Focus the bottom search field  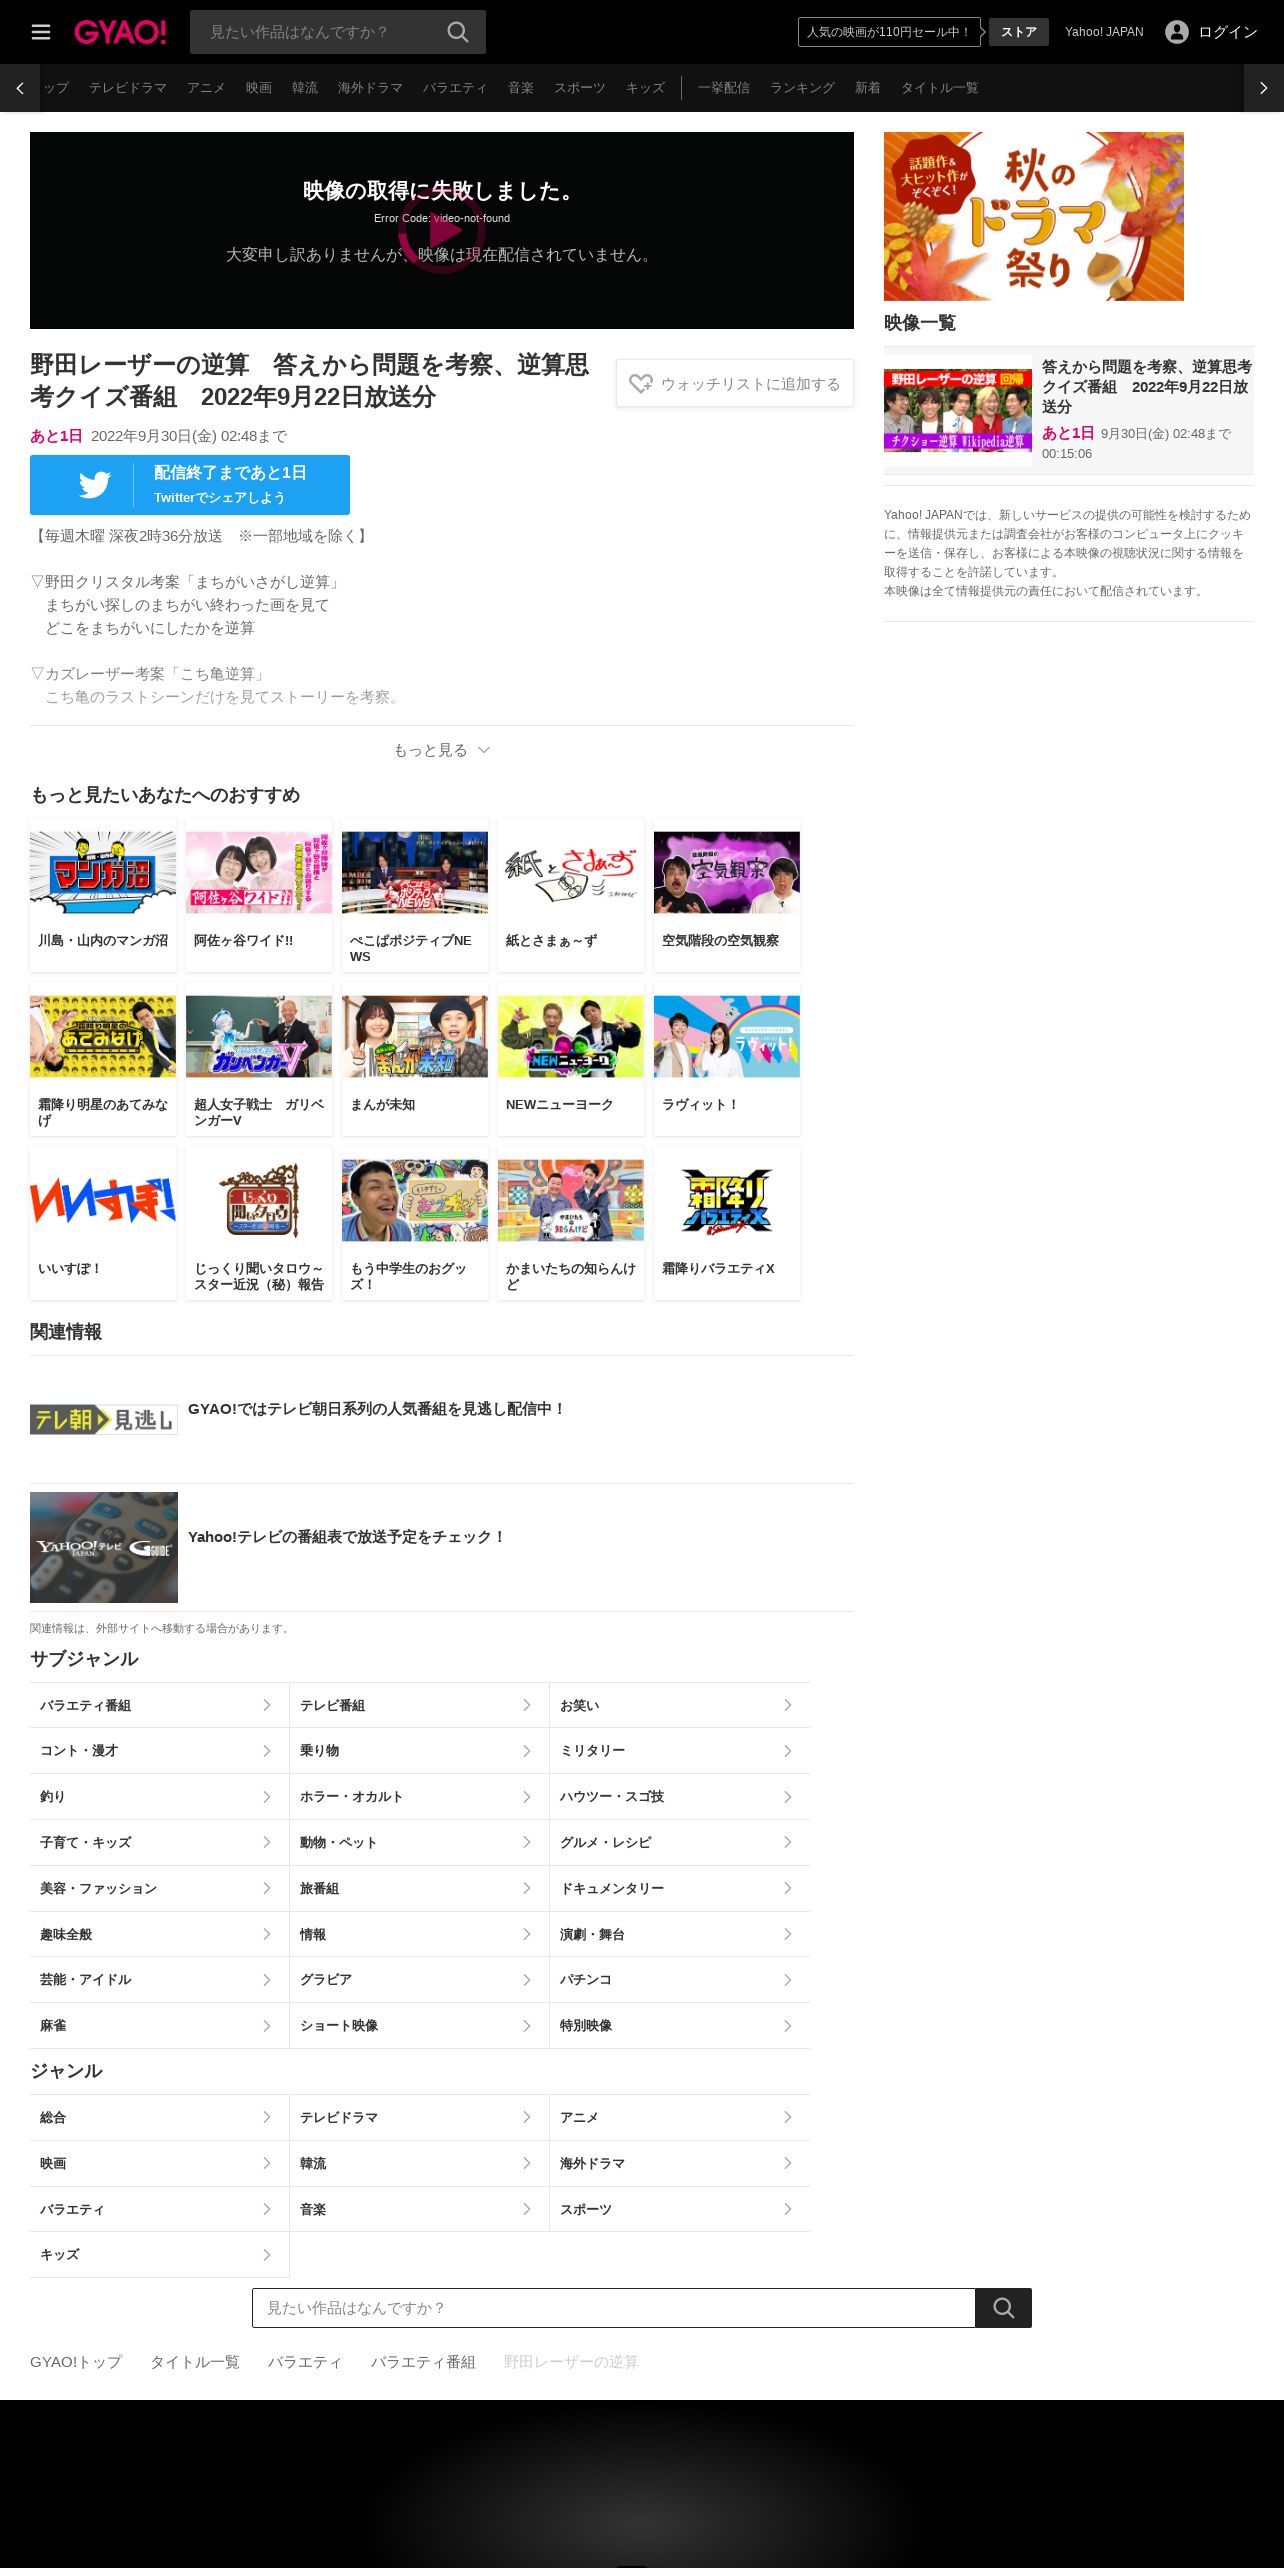[614, 2308]
